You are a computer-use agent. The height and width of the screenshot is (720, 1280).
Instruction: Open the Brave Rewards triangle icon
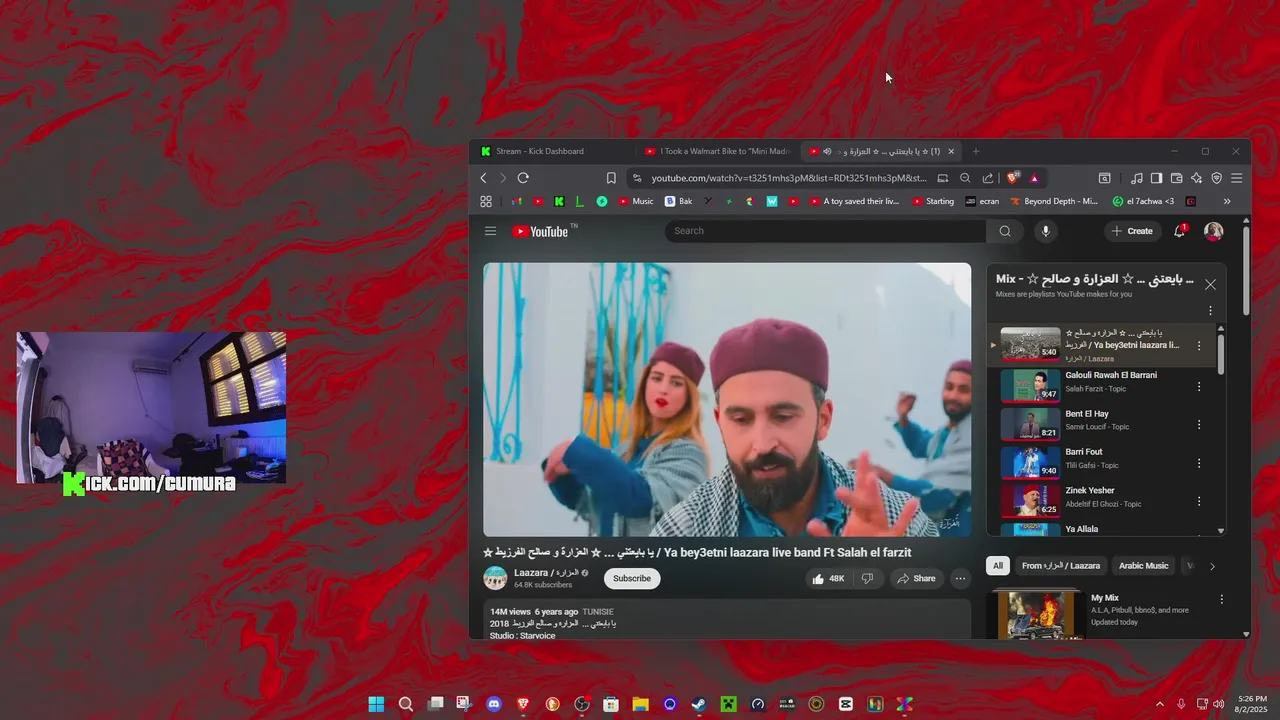click(x=1034, y=178)
